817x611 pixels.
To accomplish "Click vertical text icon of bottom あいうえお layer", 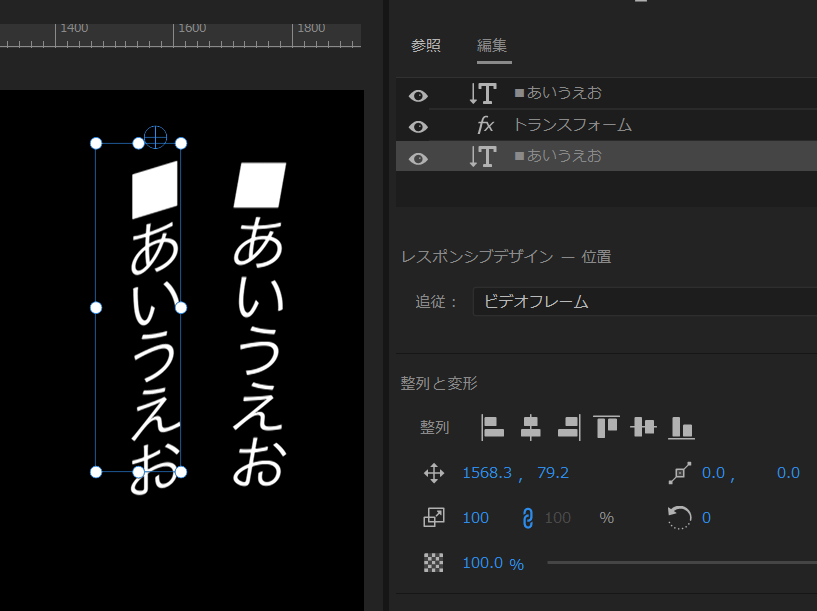I will [x=482, y=156].
